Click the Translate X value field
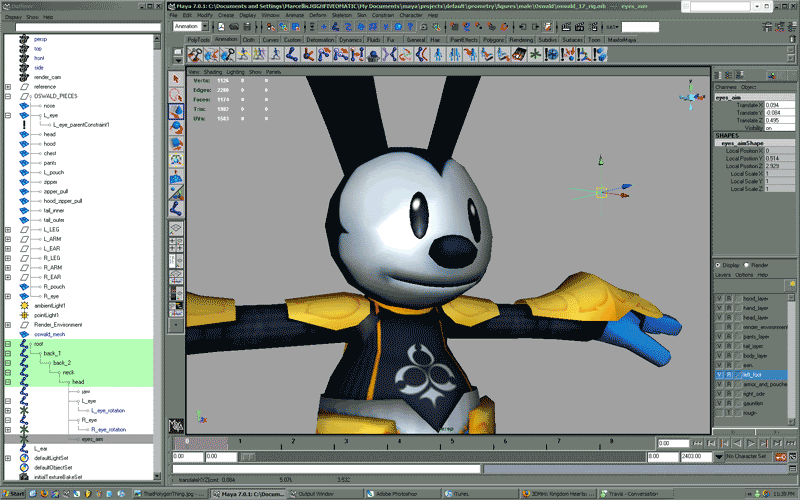800x500 pixels. pyautogui.click(x=780, y=105)
